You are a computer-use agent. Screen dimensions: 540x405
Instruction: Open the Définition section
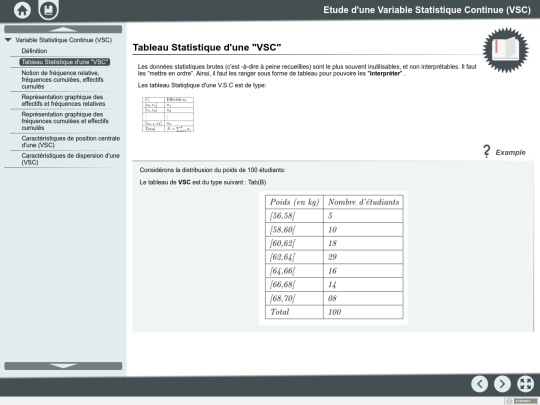pos(34,51)
